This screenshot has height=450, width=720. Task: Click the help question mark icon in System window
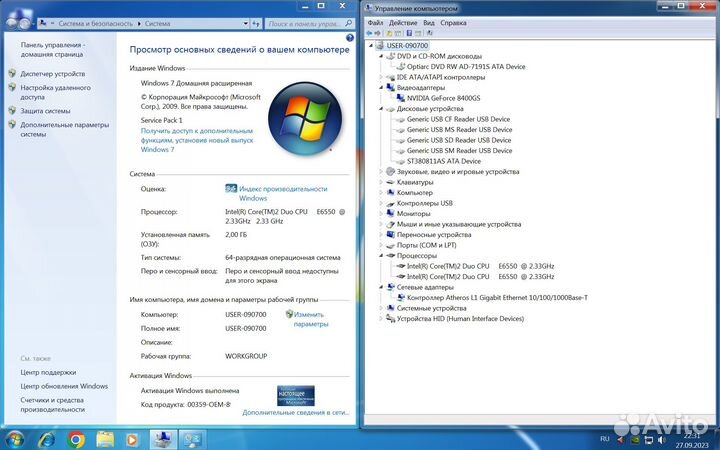350,38
